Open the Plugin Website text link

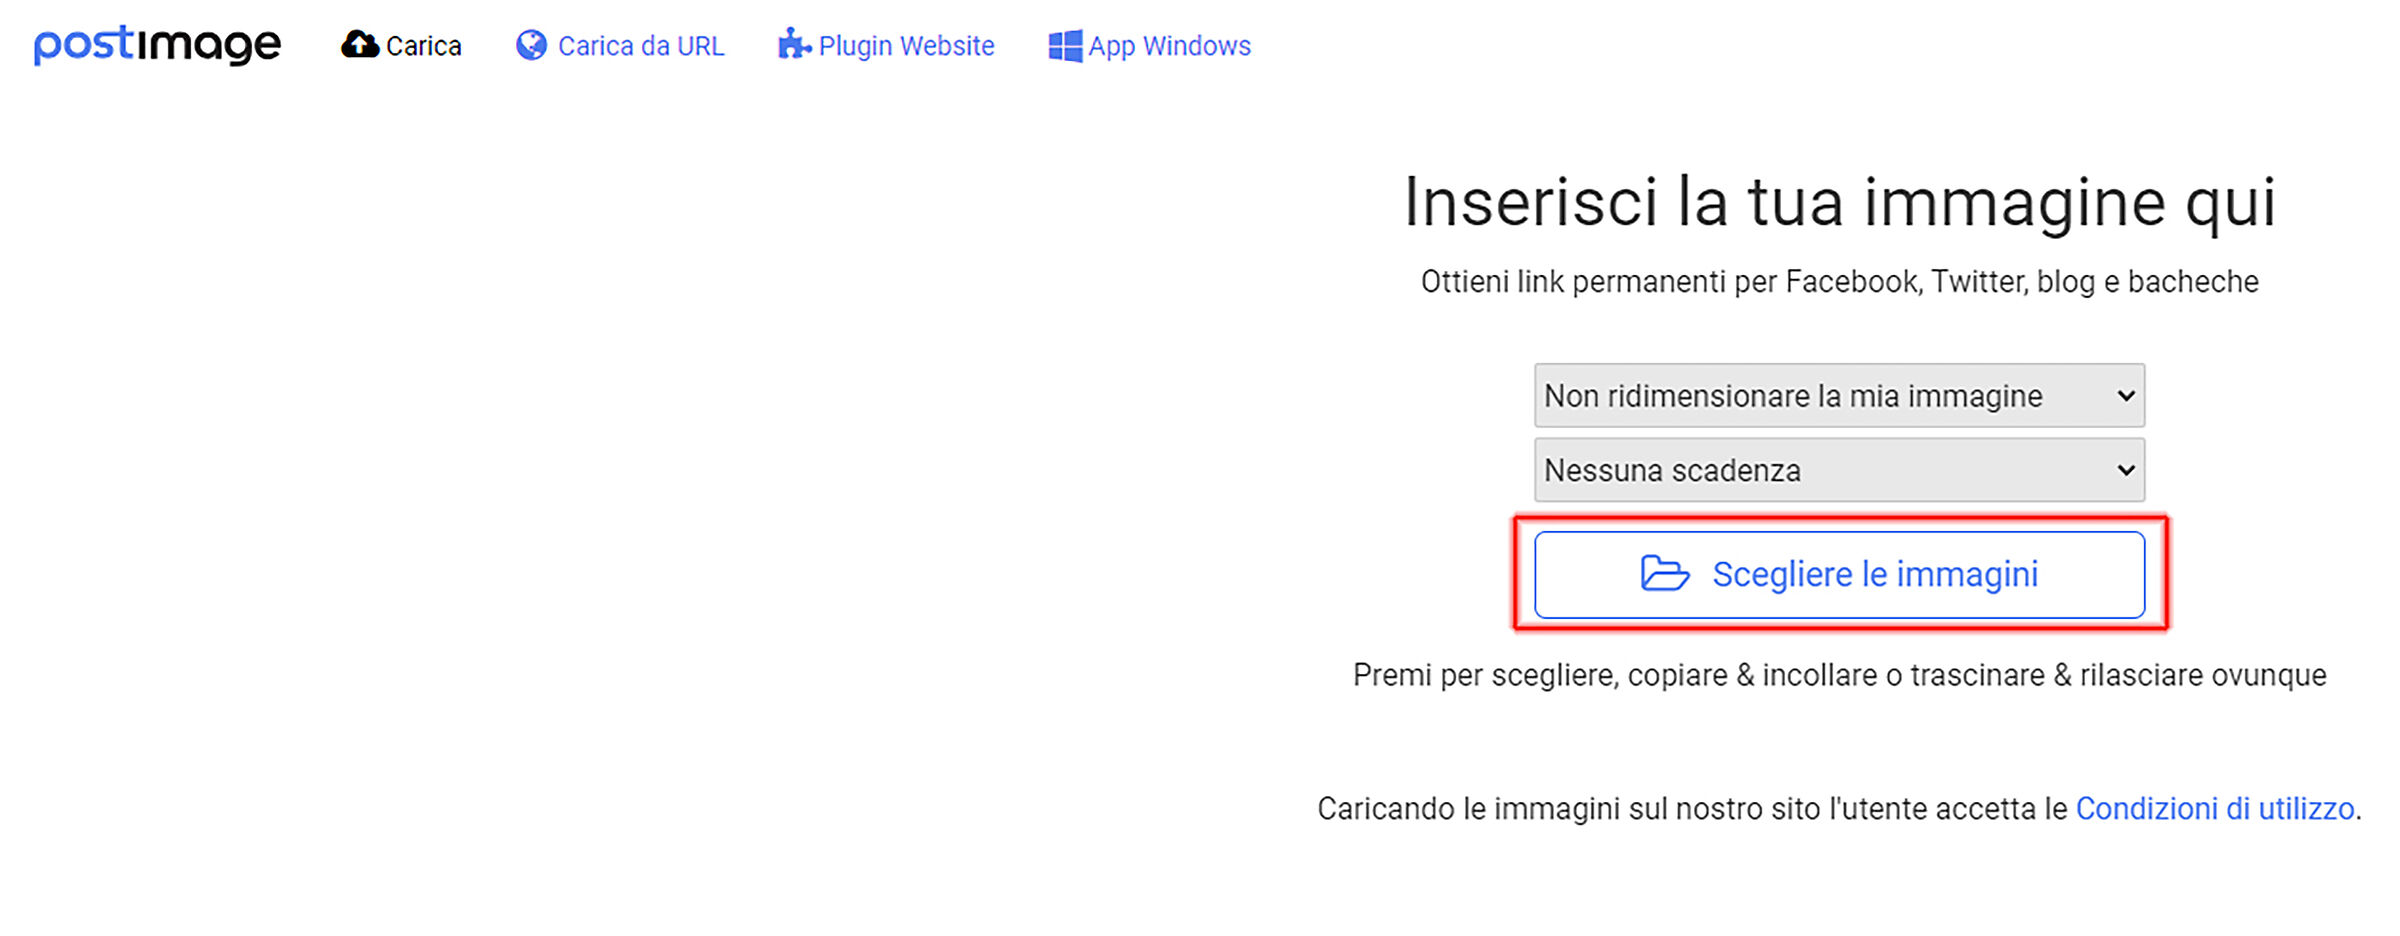click(x=906, y=46)
